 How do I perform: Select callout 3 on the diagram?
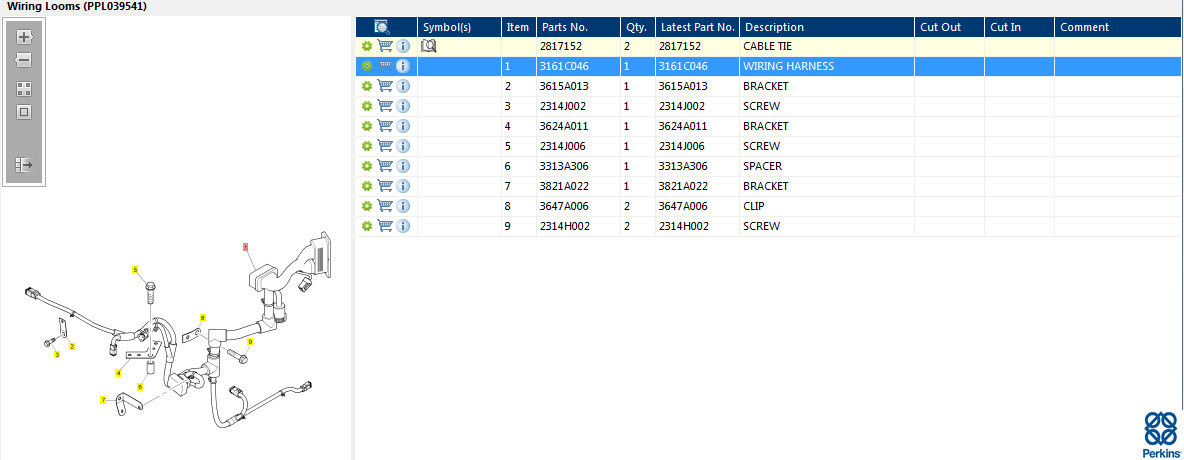tap(57, 354)
